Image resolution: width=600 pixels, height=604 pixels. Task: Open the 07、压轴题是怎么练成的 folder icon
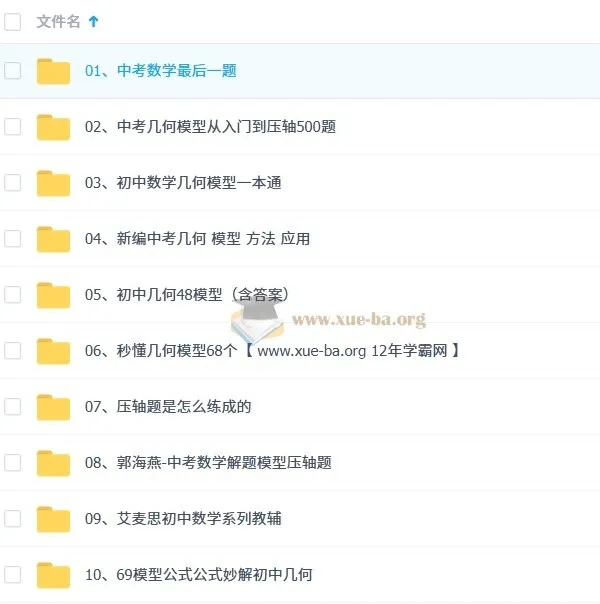click(54, 407)
